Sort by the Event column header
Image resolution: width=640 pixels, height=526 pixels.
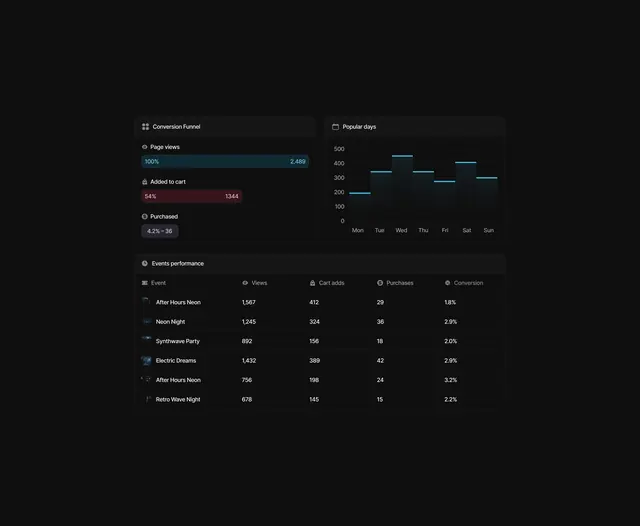154,283
